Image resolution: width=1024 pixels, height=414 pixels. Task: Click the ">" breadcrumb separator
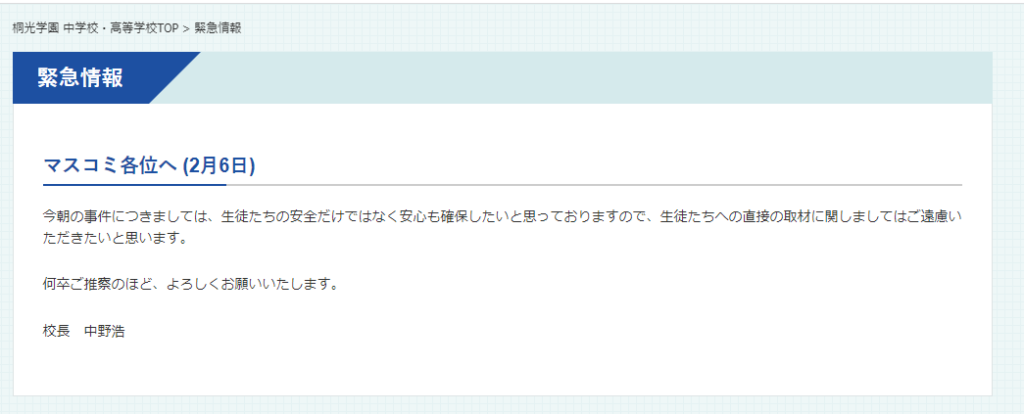tap(187, 29)
